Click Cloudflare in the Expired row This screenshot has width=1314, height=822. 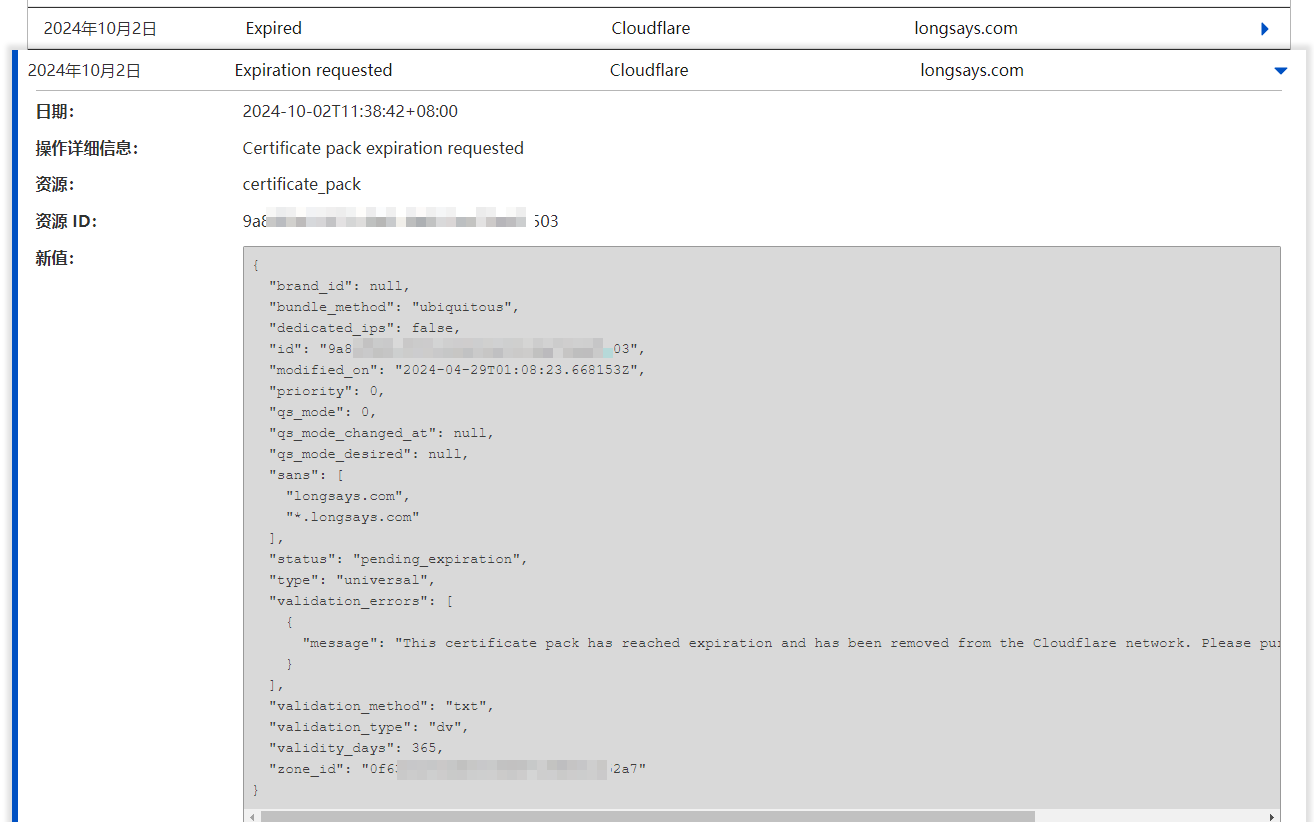[x=651, y=28]
